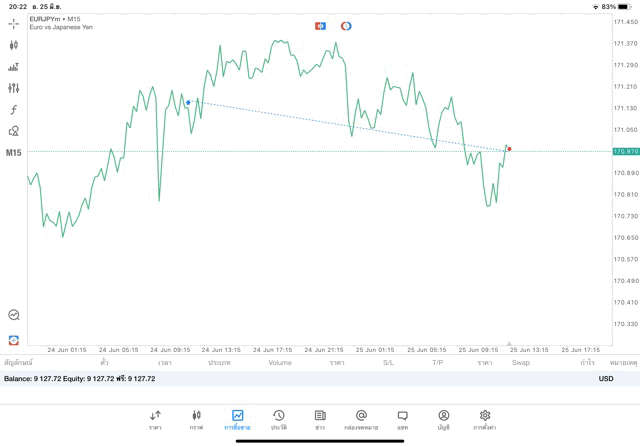
Task: Change chart type via candlestick icon in sidebar
Action: click(14, 45)
